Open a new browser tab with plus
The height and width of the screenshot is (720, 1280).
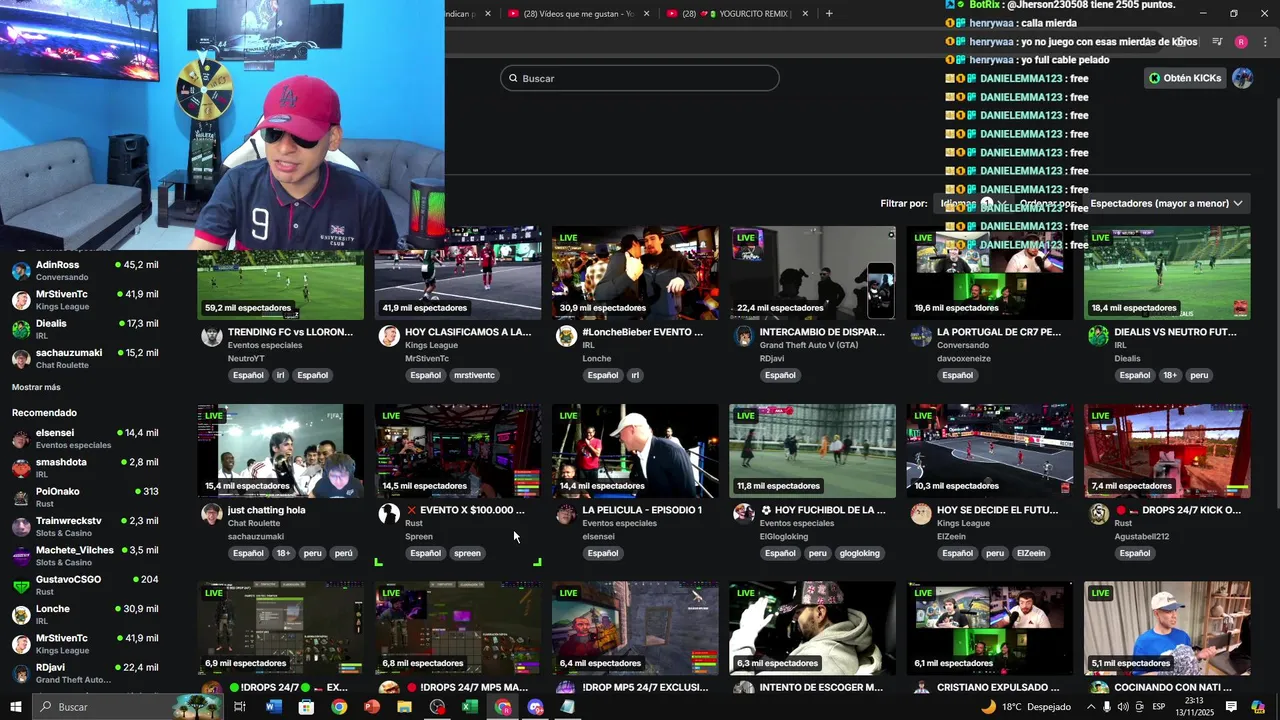828,13
